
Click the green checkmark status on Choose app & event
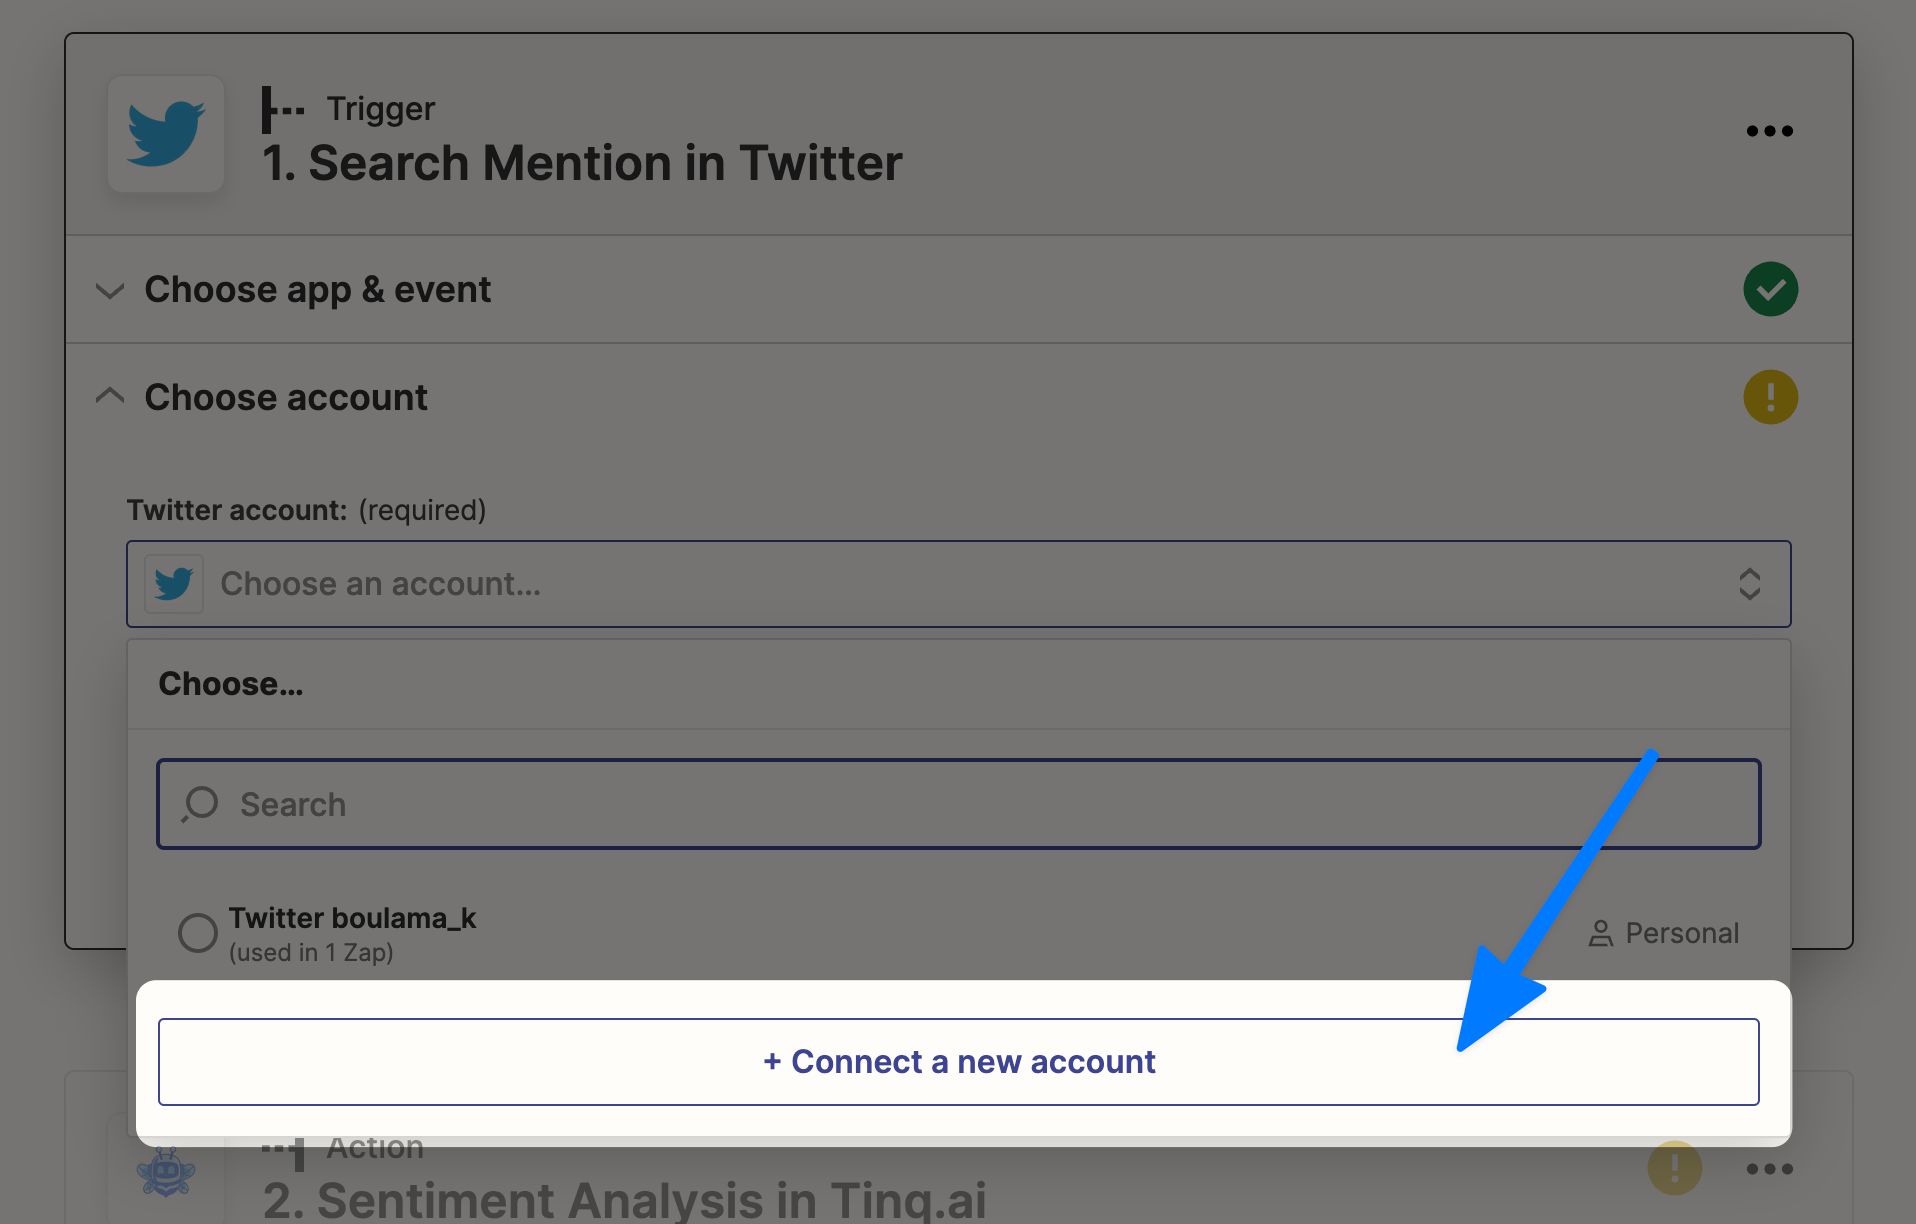(x=1770, y=289)
